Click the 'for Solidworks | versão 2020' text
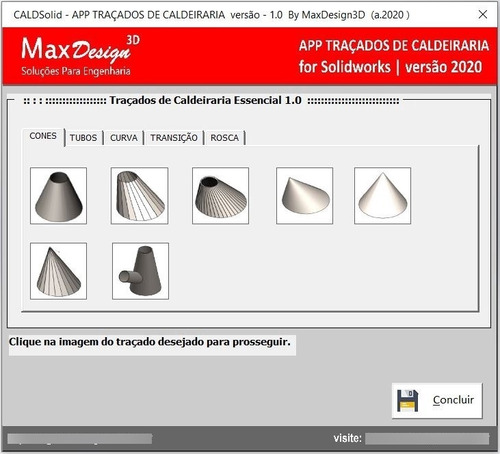This screenshot has width=500, height=454. [390, 67]
